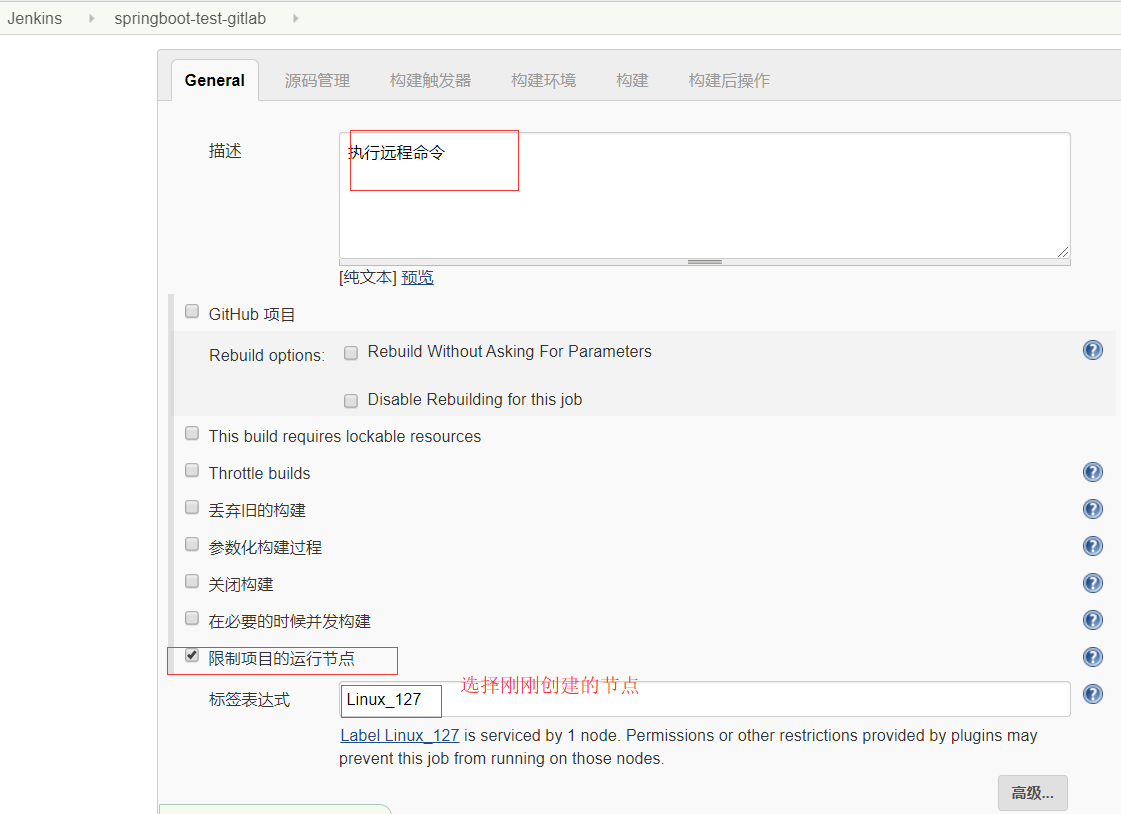The height and width of the screenshot is (814, 1121).
Task: Open help for 参数化构建过程
Action: tap(1092, 546)
